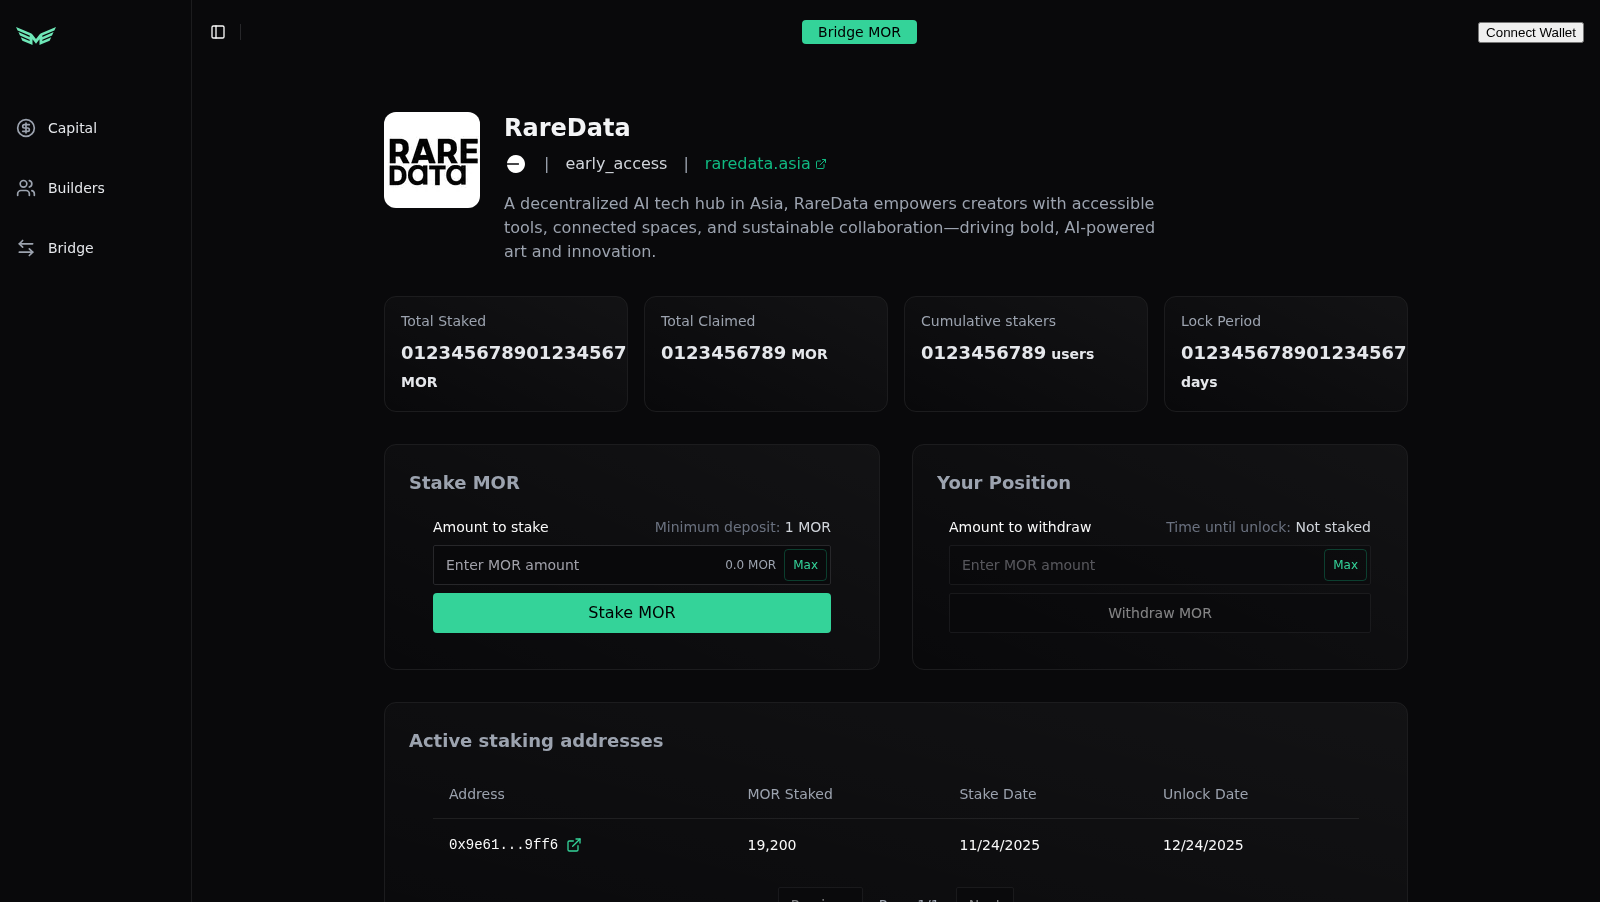This screenshot has width=1600, height=902.
Task: Click the MOR Staked column header
Action: (x=790, y=794)
